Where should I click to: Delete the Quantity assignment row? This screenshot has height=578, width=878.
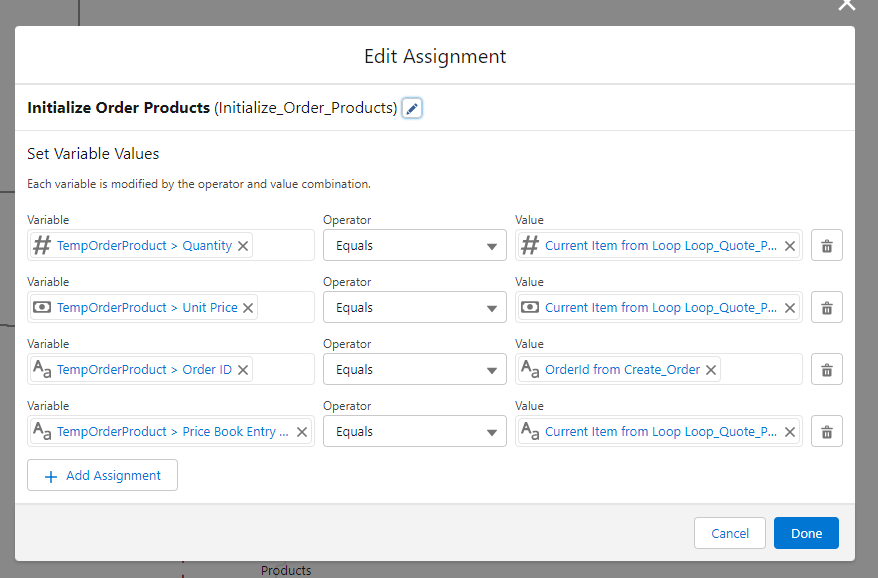tap(826, 246)
